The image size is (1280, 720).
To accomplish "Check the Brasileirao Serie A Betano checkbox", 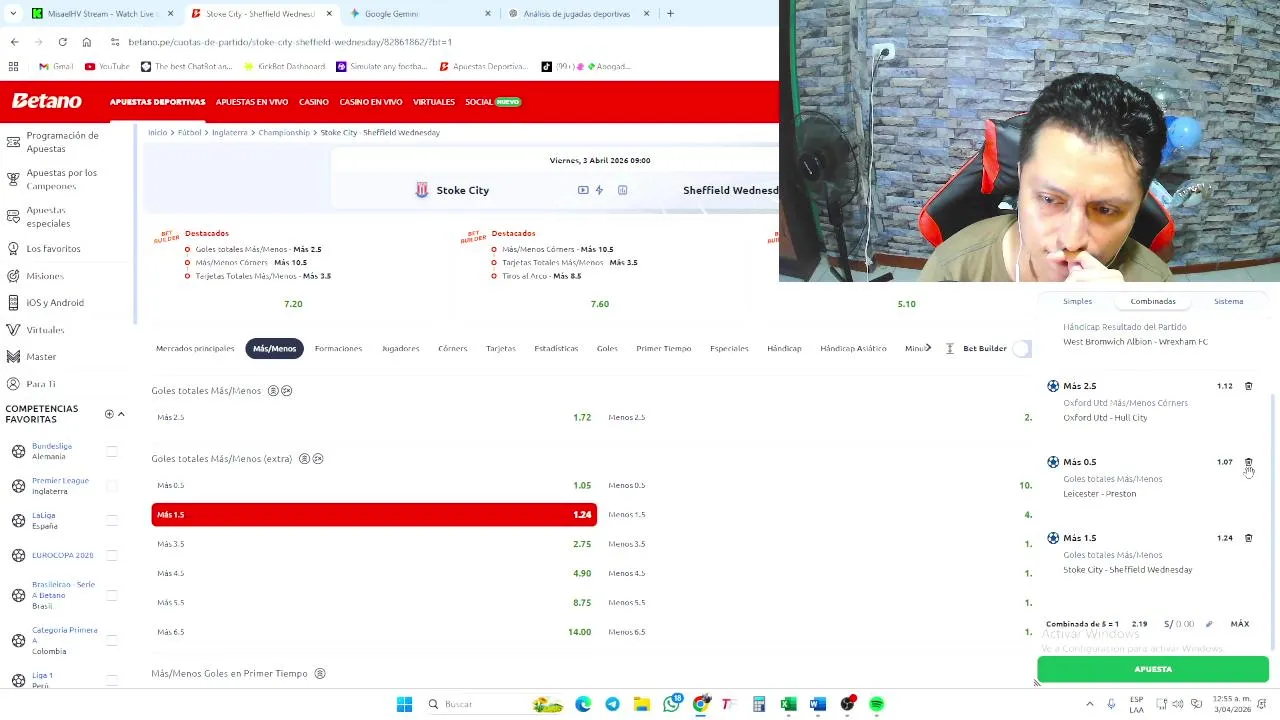I will point(112,595).
